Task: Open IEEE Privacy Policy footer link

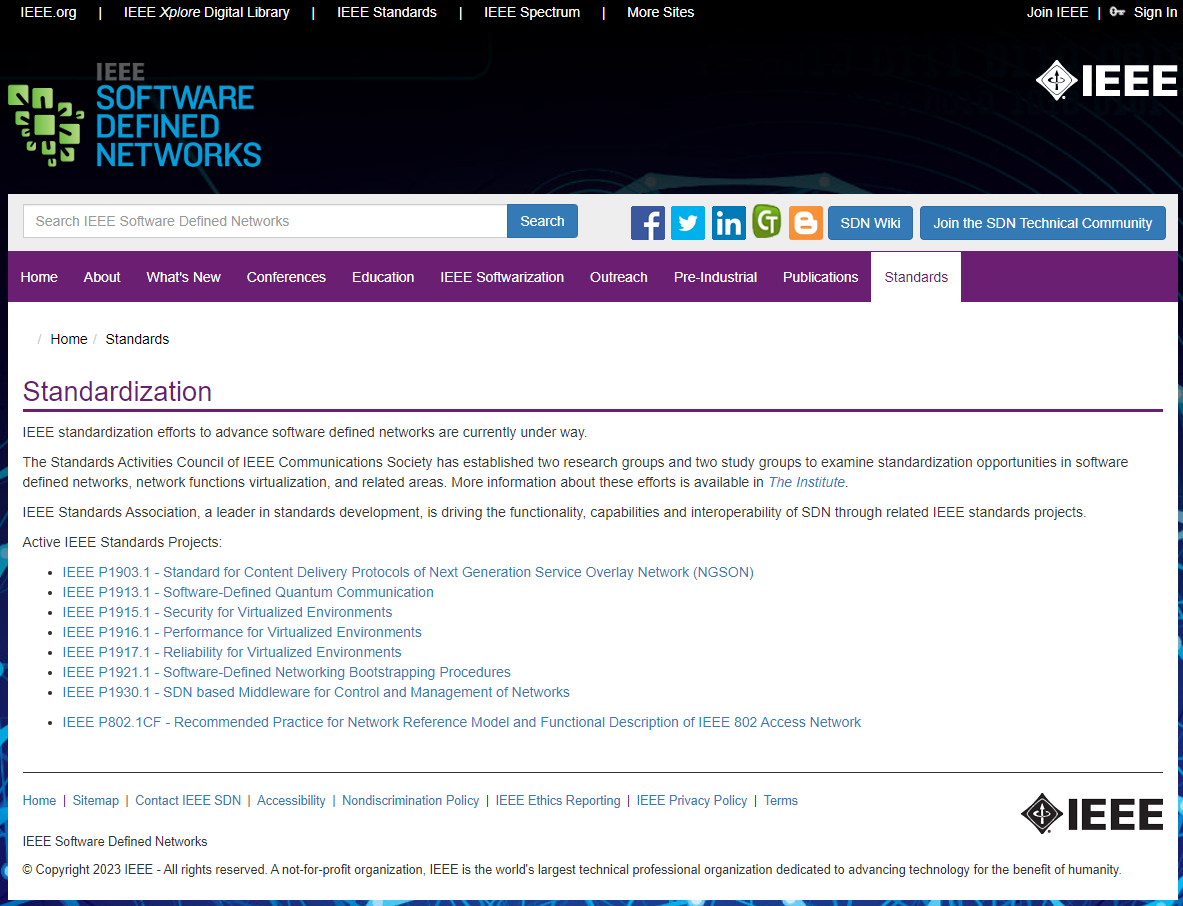Action: tap(692, 800)
